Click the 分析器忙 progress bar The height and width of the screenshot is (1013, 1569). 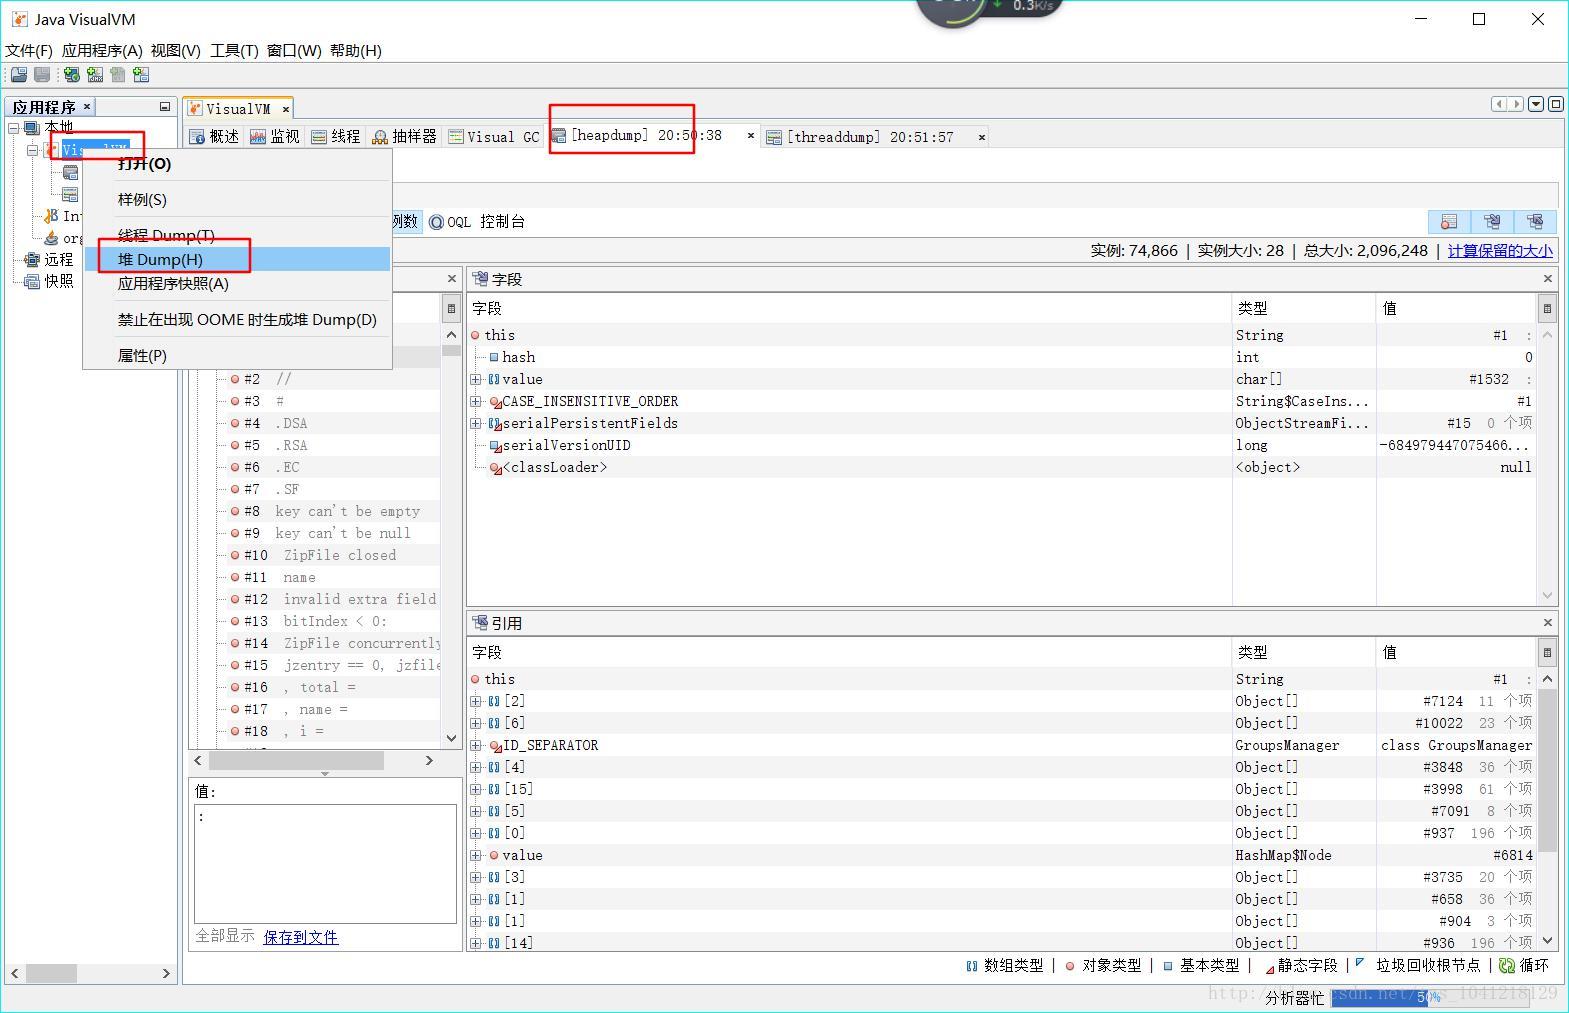(1430, 997)
